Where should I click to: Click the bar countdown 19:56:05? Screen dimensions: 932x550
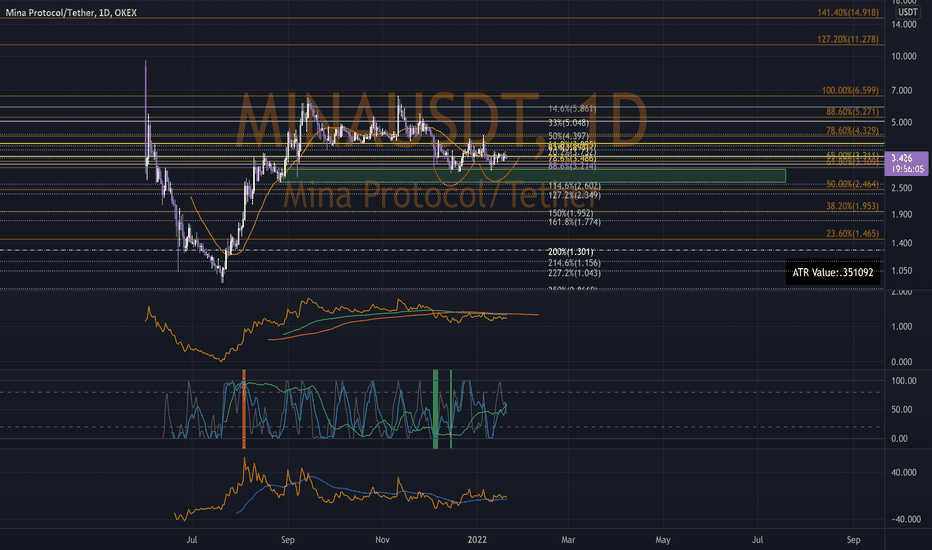908,169
